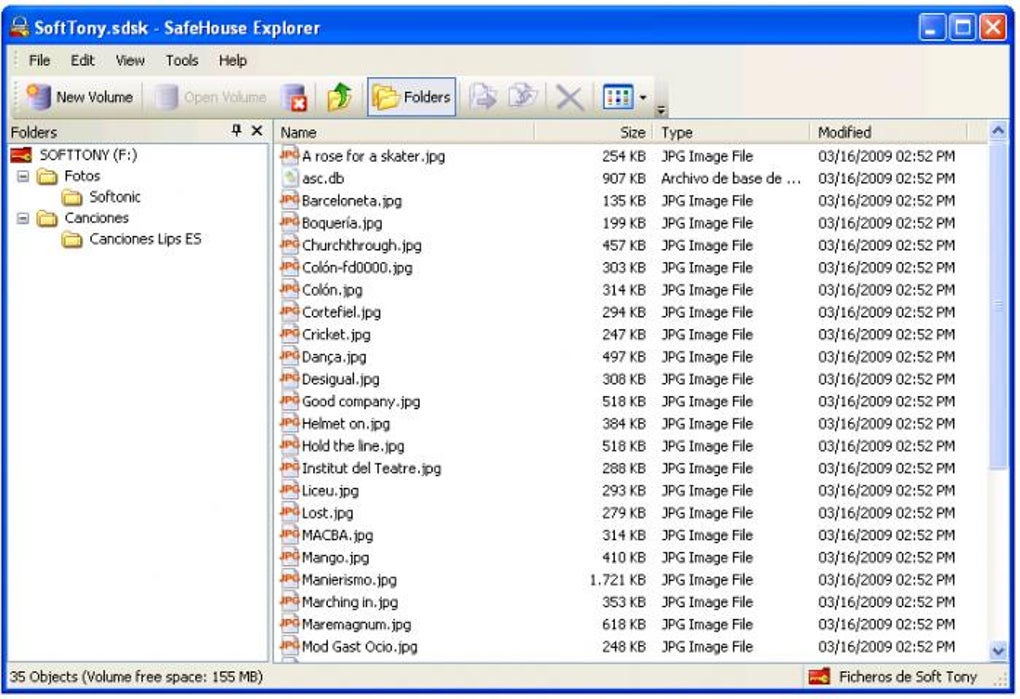
Task: Click the volume icon in the status bar
Action: tap(818, 677)
